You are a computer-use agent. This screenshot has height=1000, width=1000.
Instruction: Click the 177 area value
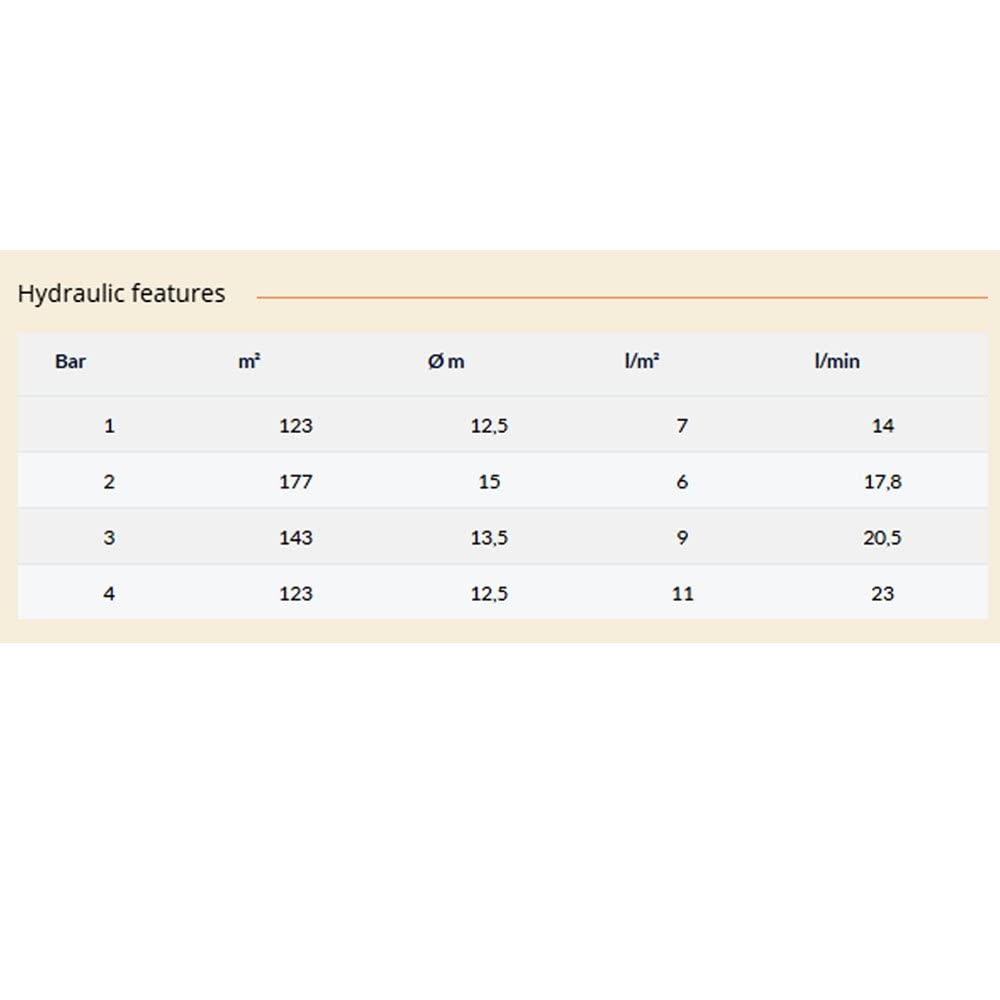[296, 482]
